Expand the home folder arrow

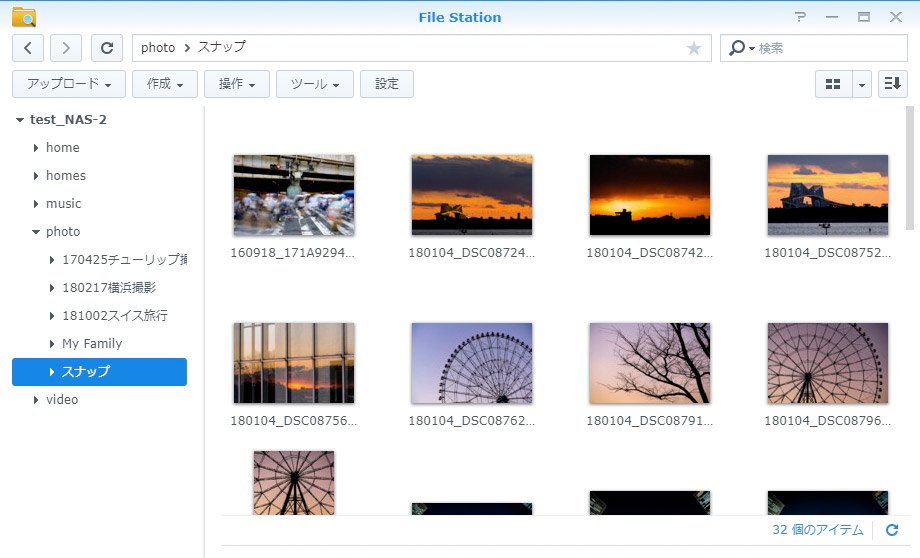coord(36,148)
